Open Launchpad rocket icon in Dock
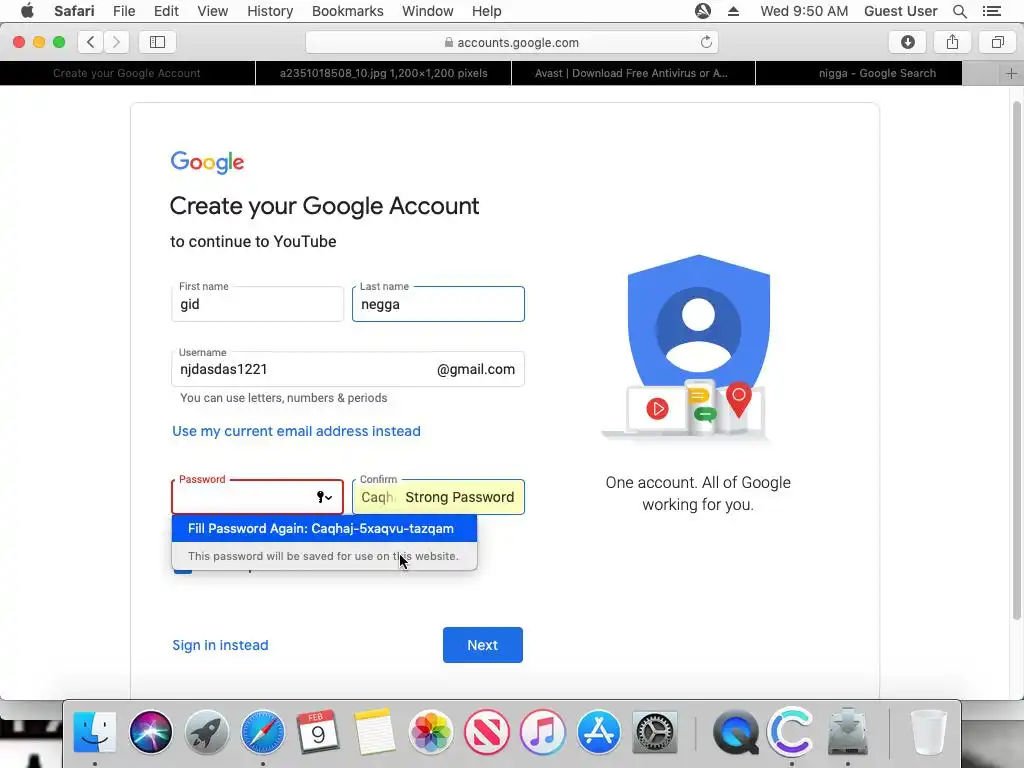This screenshot has width=1024, height=768. pyautogui.click(x=206, y=732)
